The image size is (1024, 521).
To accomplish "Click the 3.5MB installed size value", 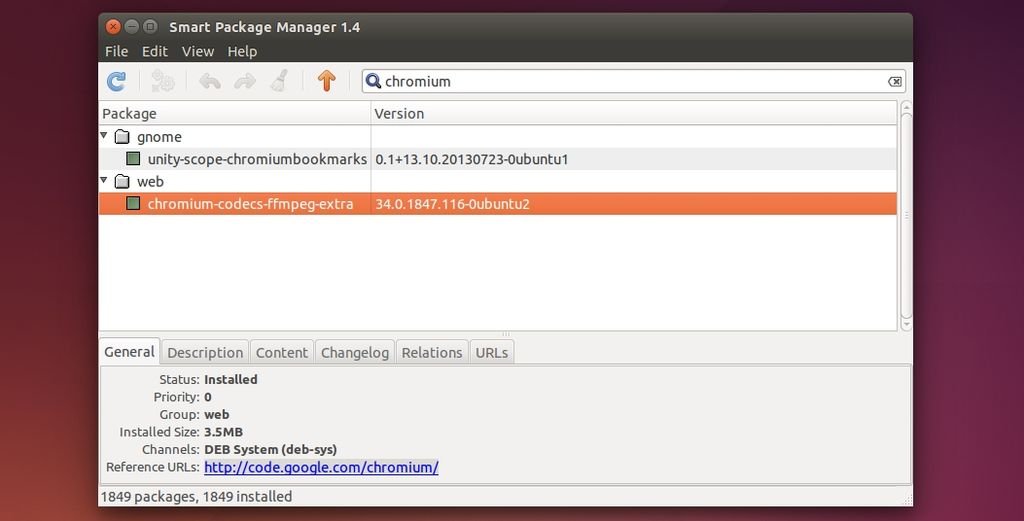I will pyautogui.click(x=223, y=432).
